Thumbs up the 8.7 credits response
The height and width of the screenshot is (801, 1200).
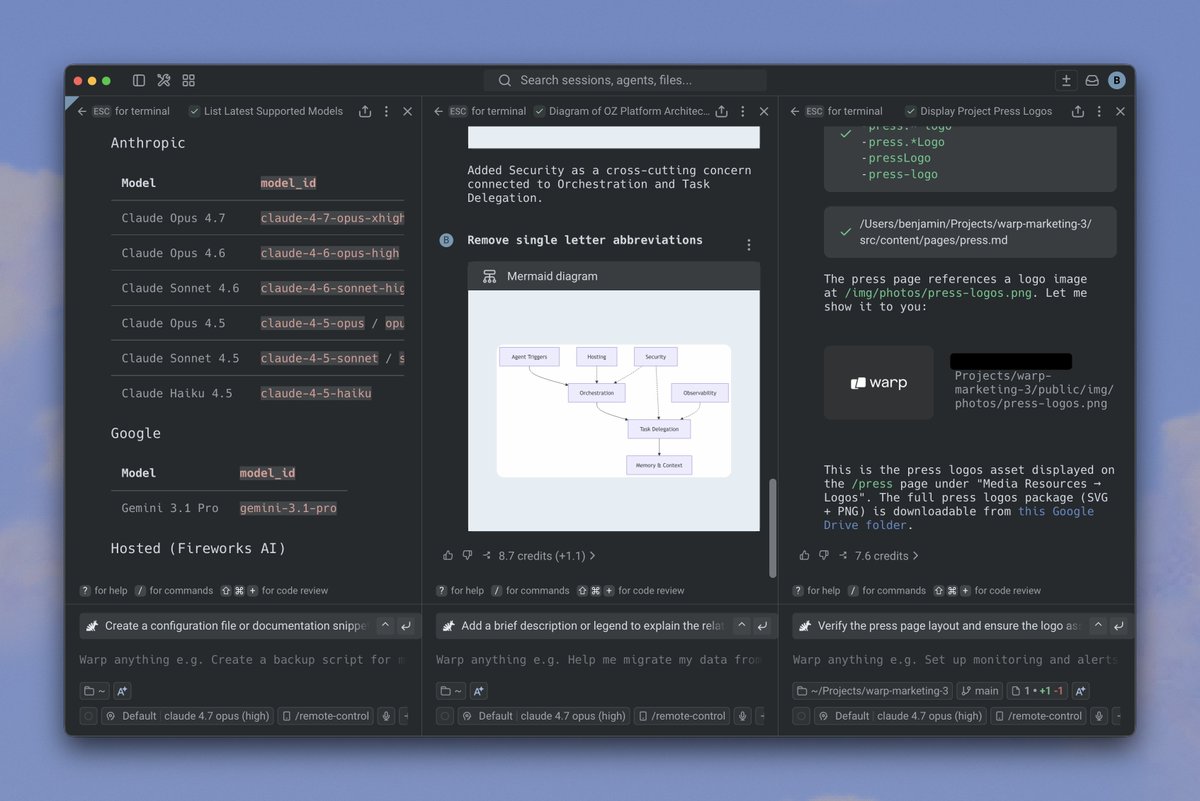click(448, 555)
